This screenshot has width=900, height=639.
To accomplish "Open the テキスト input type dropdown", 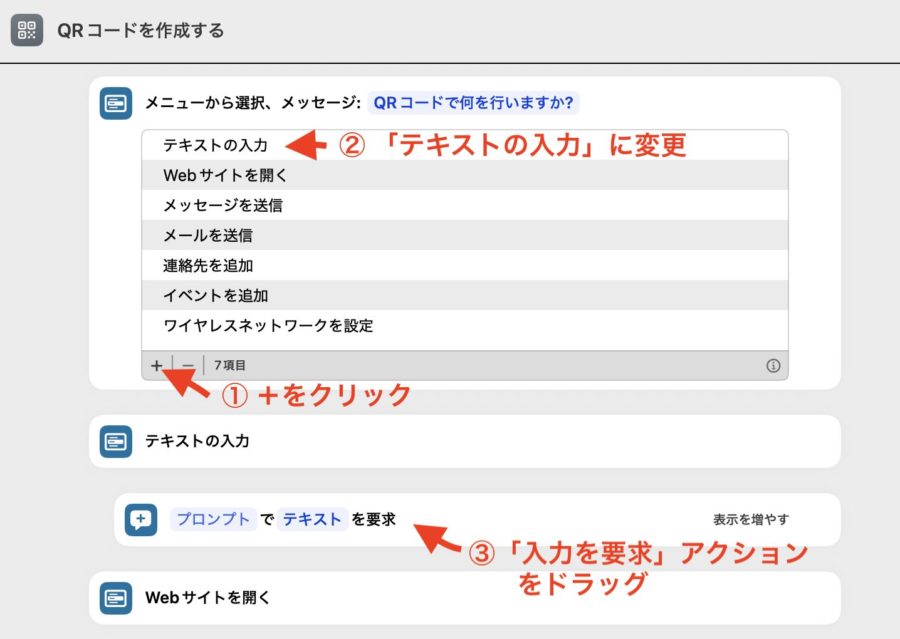I will [x=311, y=519].
